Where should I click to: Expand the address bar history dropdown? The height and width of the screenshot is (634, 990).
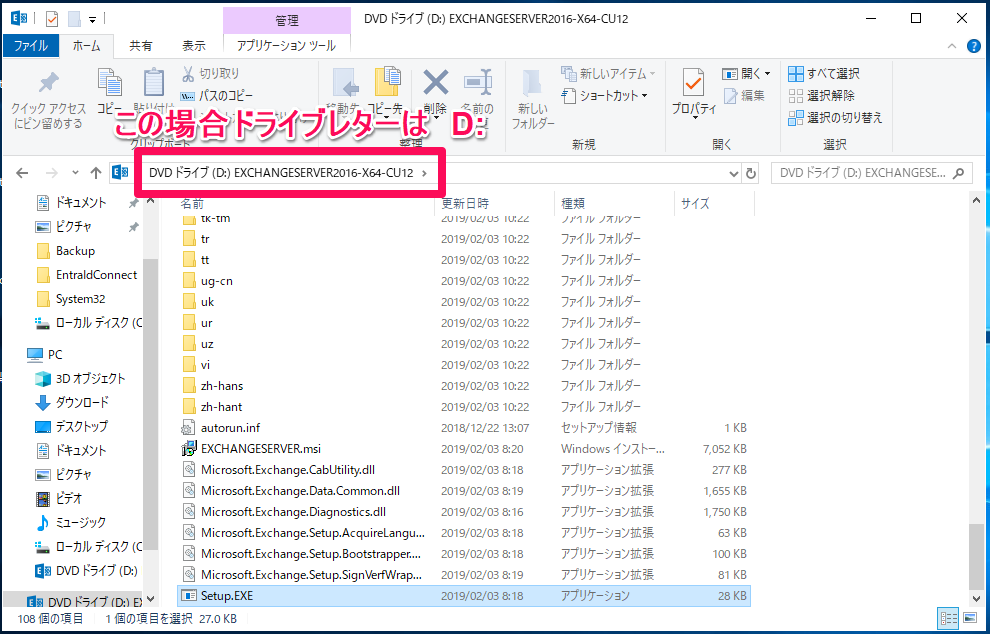point(734,173)
